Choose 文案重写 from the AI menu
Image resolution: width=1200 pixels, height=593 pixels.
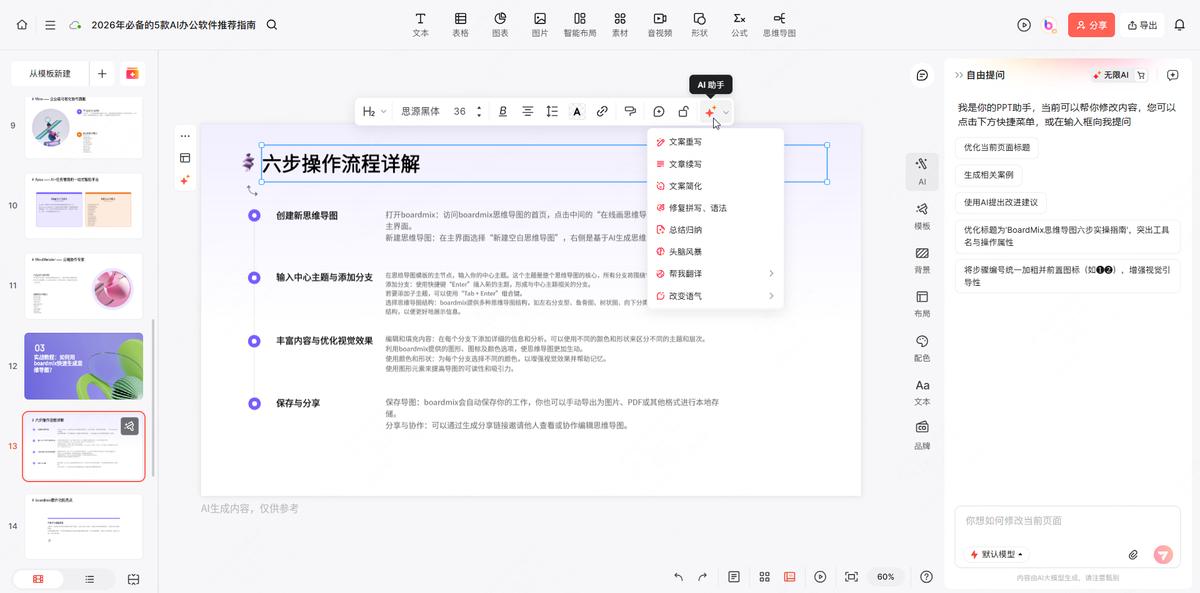[x=715, y=142]
